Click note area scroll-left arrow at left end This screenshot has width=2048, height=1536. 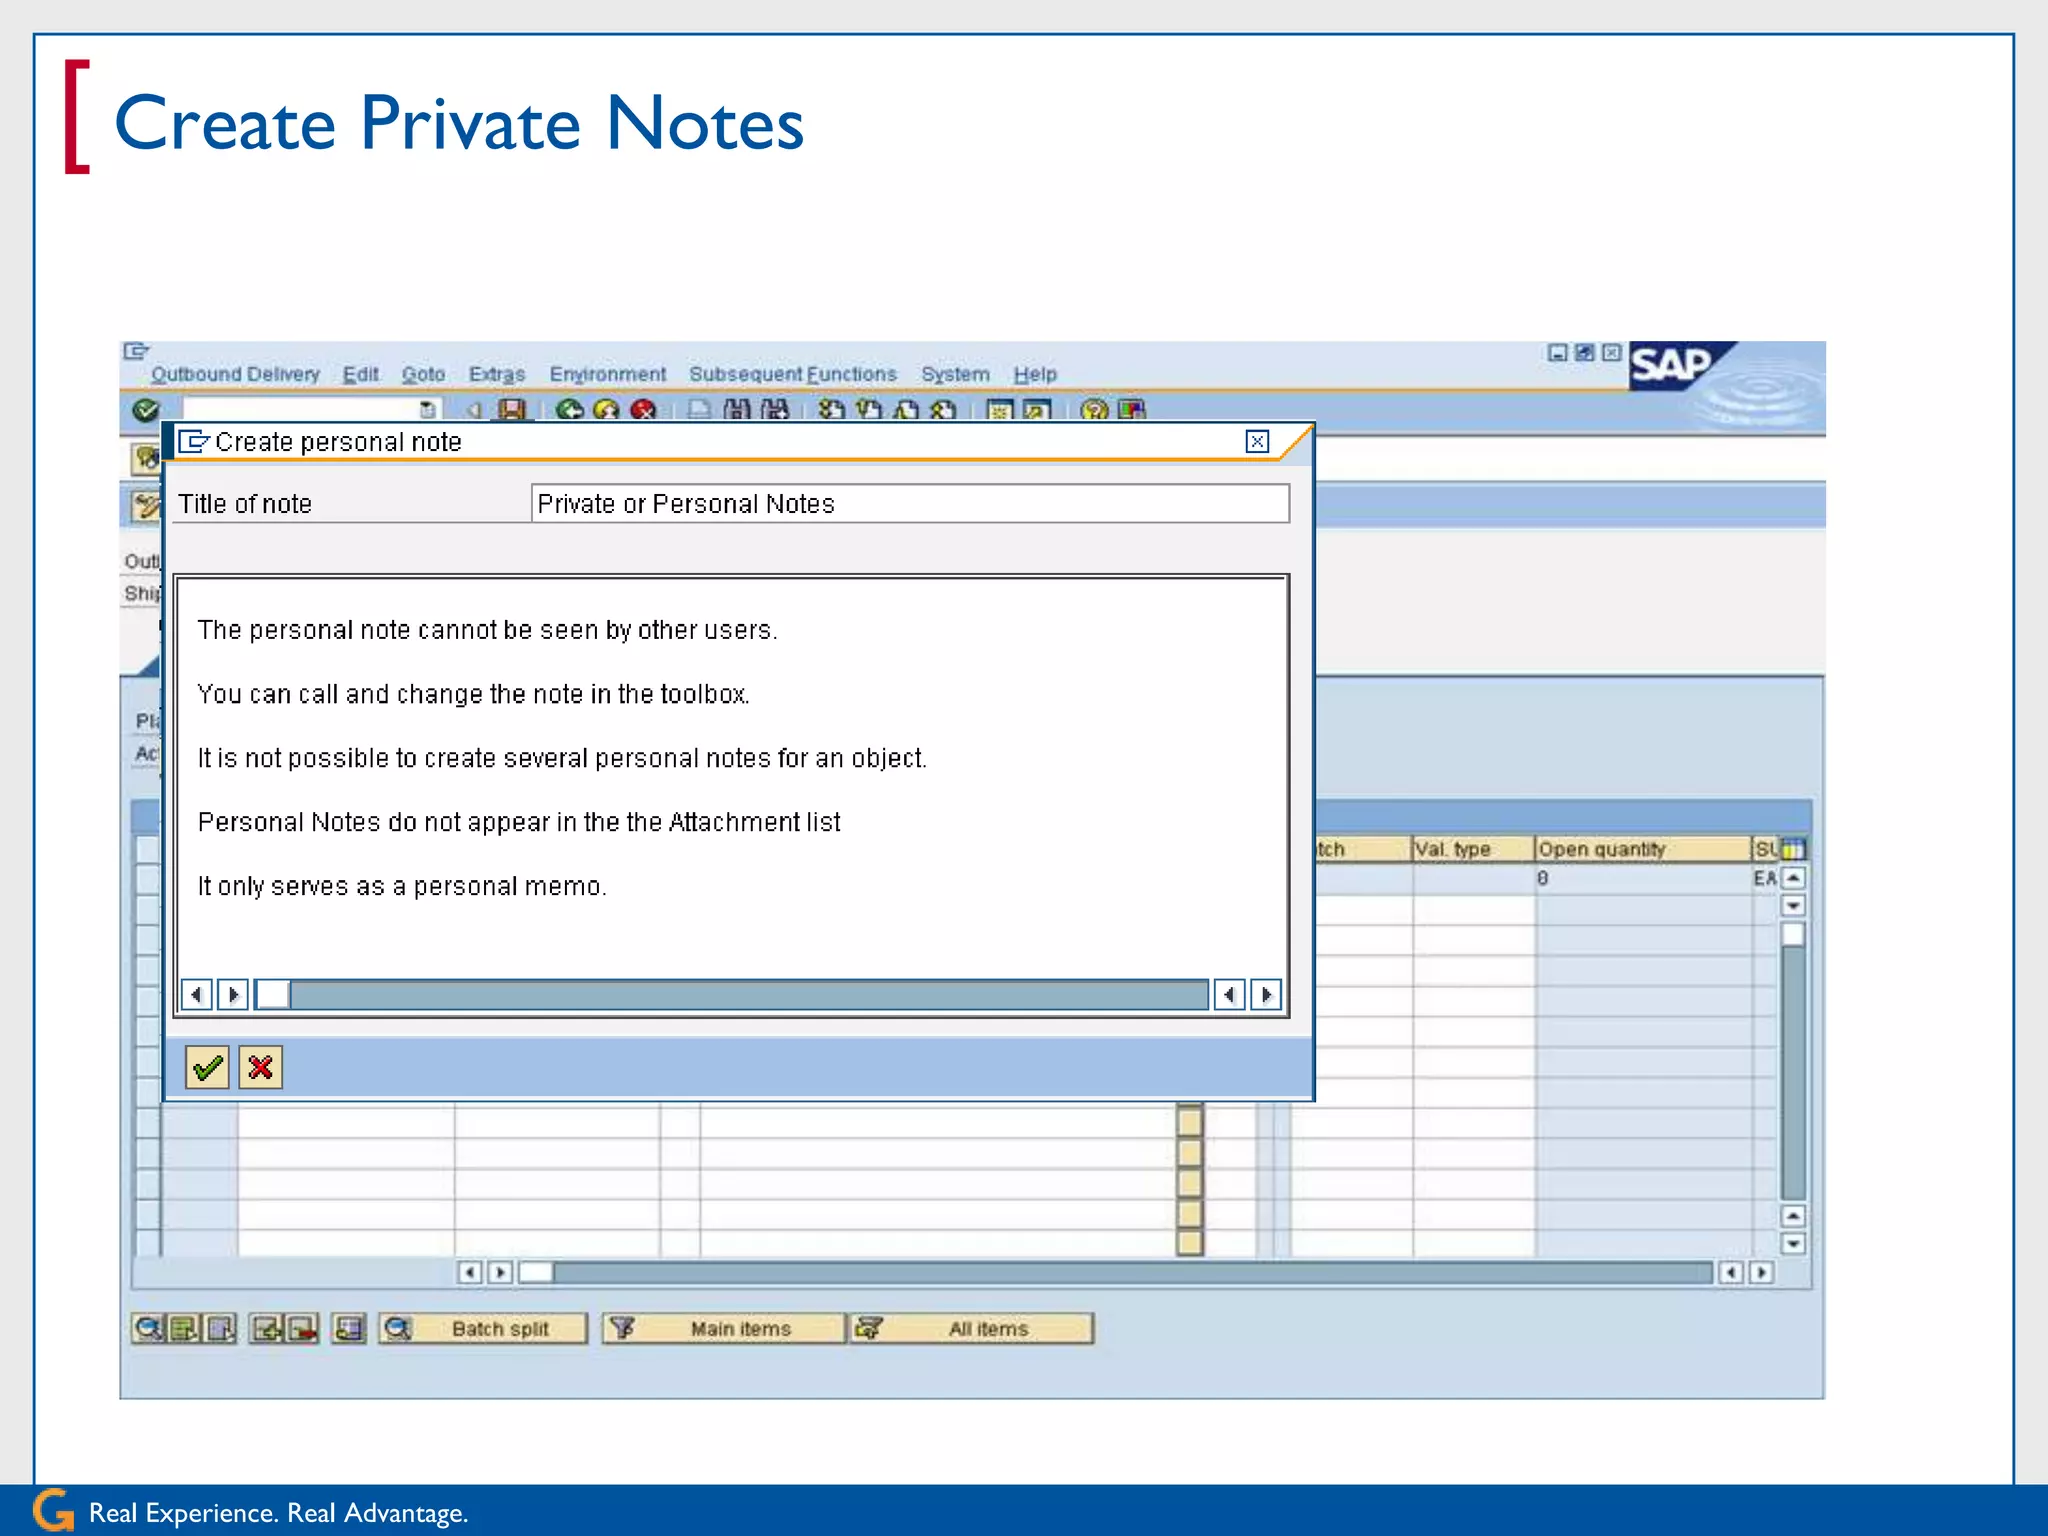[x=197, y=995]
